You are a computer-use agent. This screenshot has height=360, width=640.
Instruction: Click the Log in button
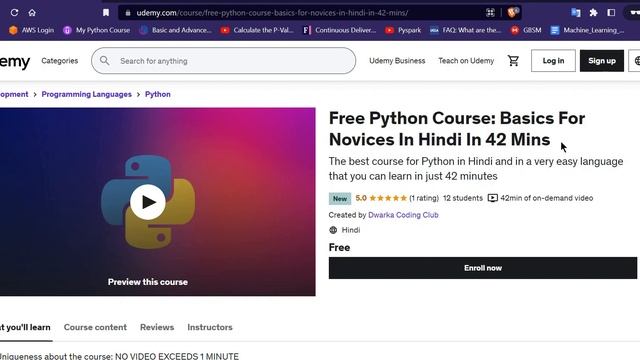[553, 61]
